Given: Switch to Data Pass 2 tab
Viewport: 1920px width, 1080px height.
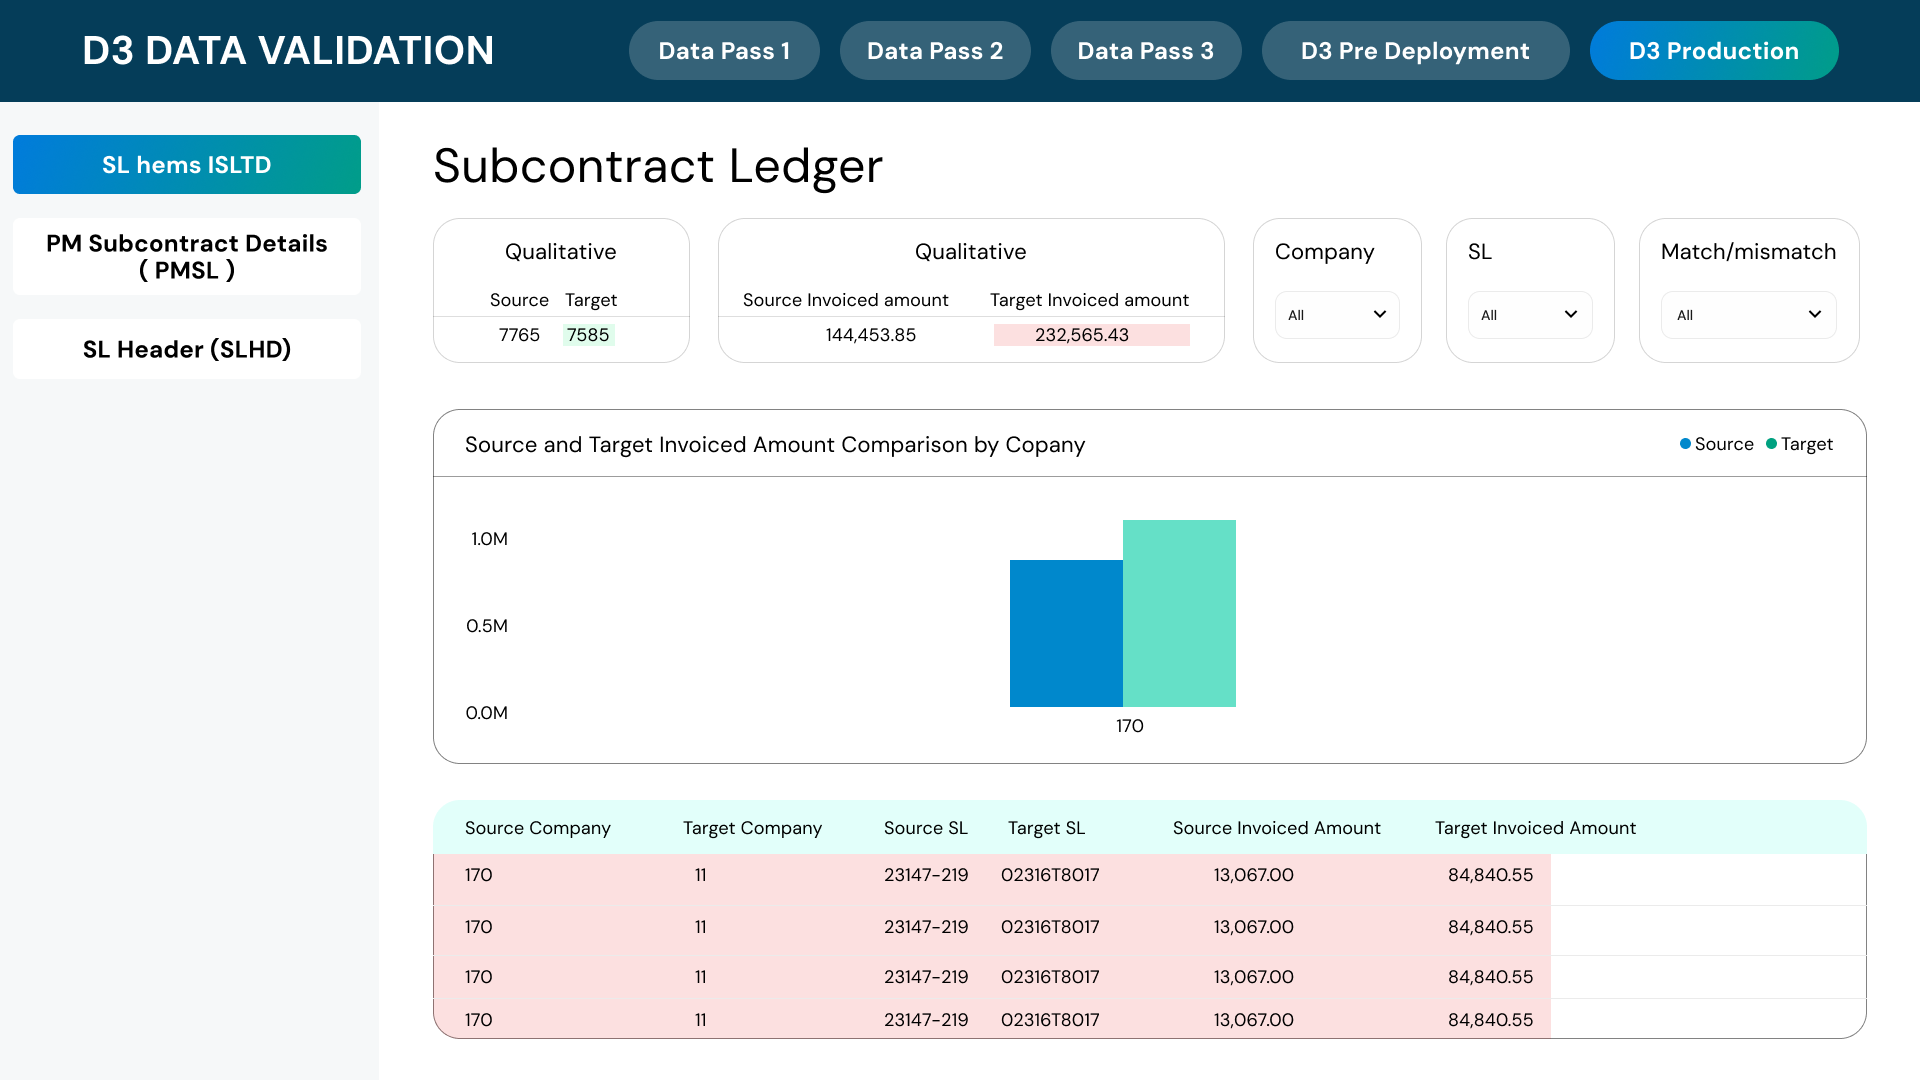Looking at the screenshot, I should pyautogui.click(x=935, y=51).
